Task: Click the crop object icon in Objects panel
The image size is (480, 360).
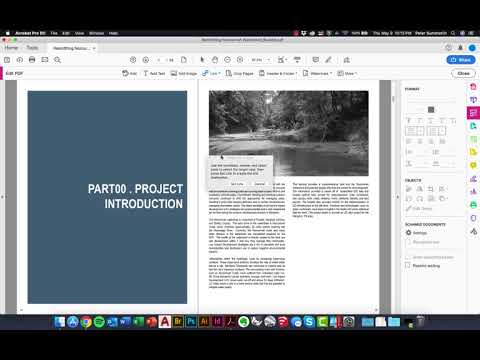Action: [x=431, y=189]
